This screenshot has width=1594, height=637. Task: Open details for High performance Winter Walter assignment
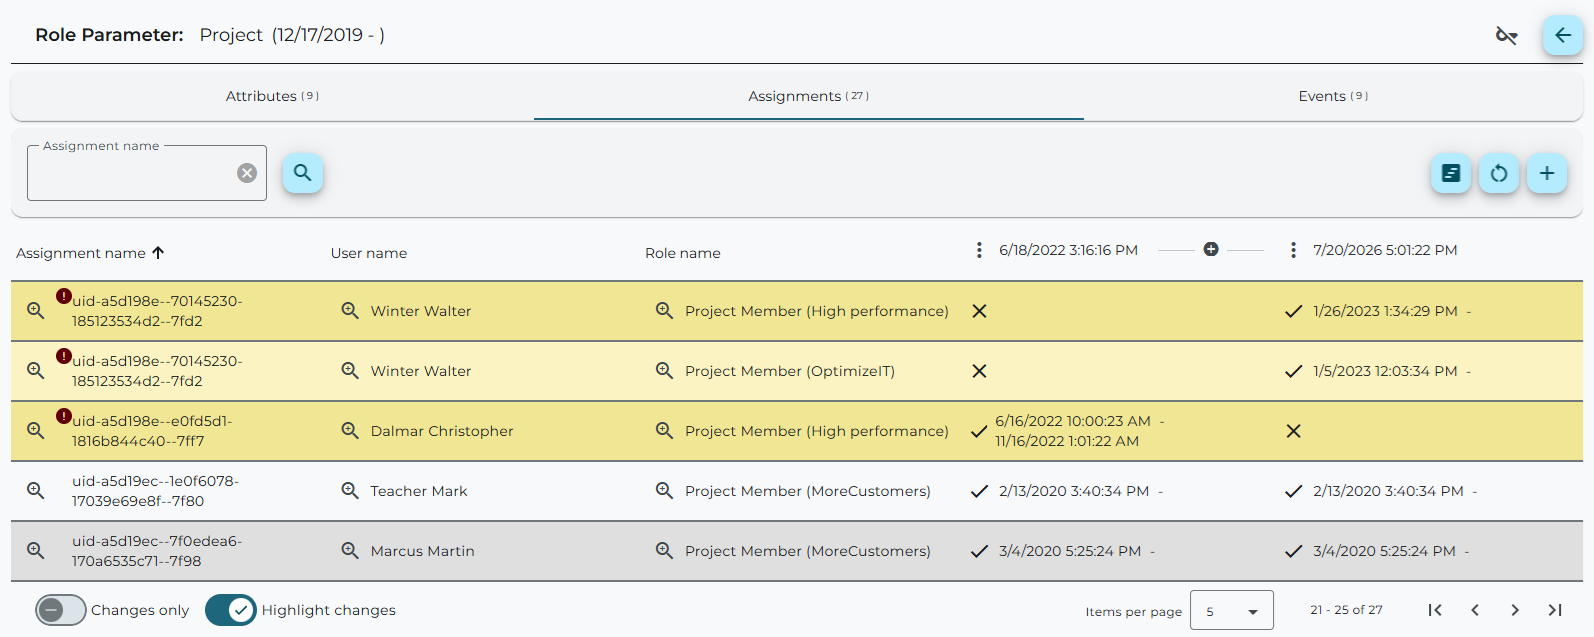pos(36,311)
